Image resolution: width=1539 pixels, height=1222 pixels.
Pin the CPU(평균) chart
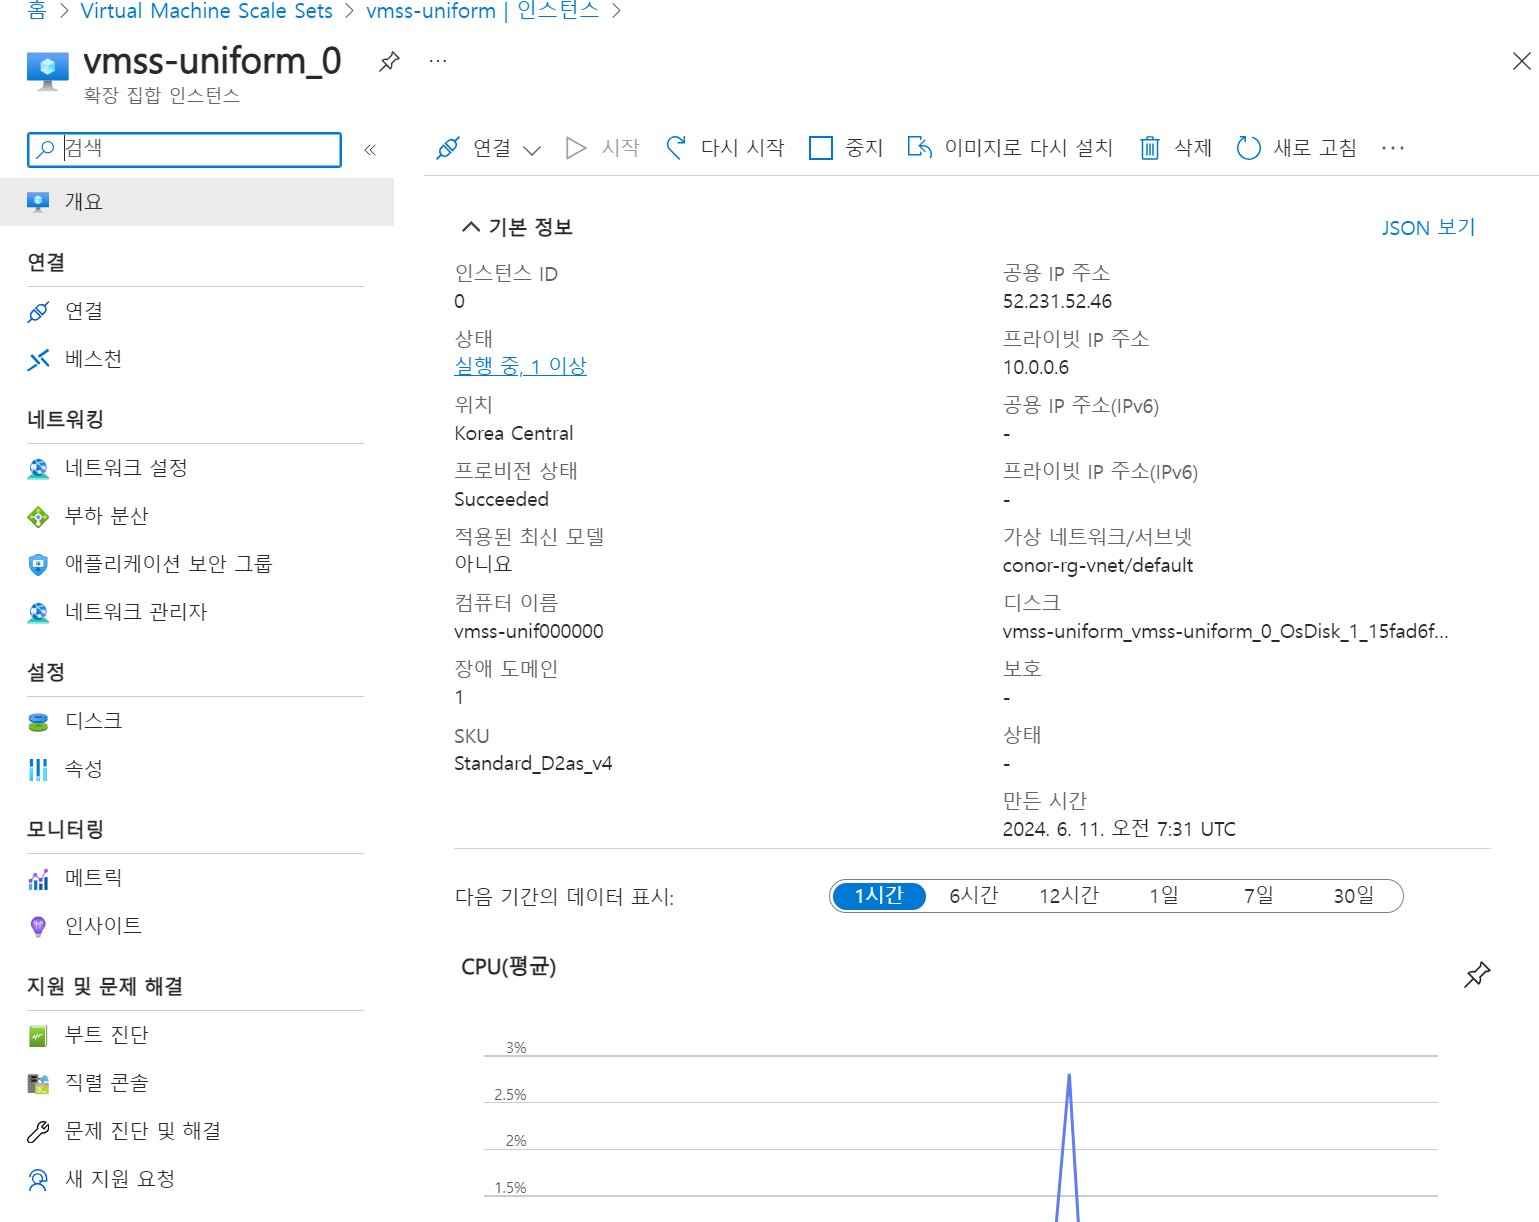pos(1477,974)
